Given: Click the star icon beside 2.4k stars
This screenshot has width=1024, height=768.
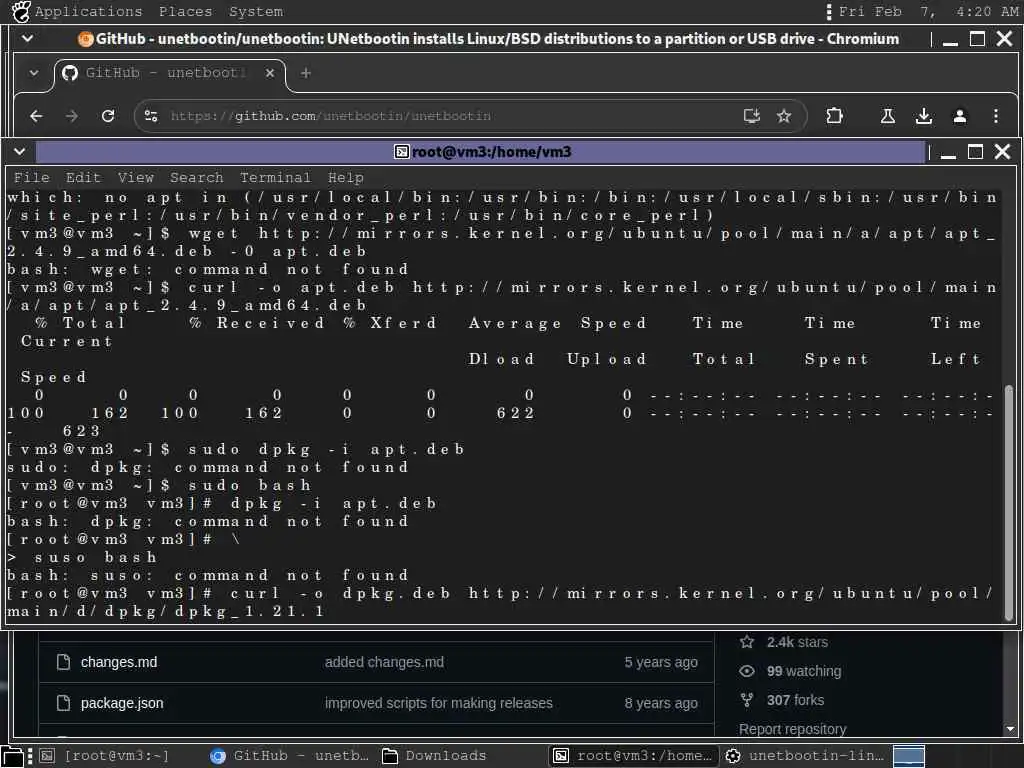Looking at the screenshot, I should (x=747, y=642).
